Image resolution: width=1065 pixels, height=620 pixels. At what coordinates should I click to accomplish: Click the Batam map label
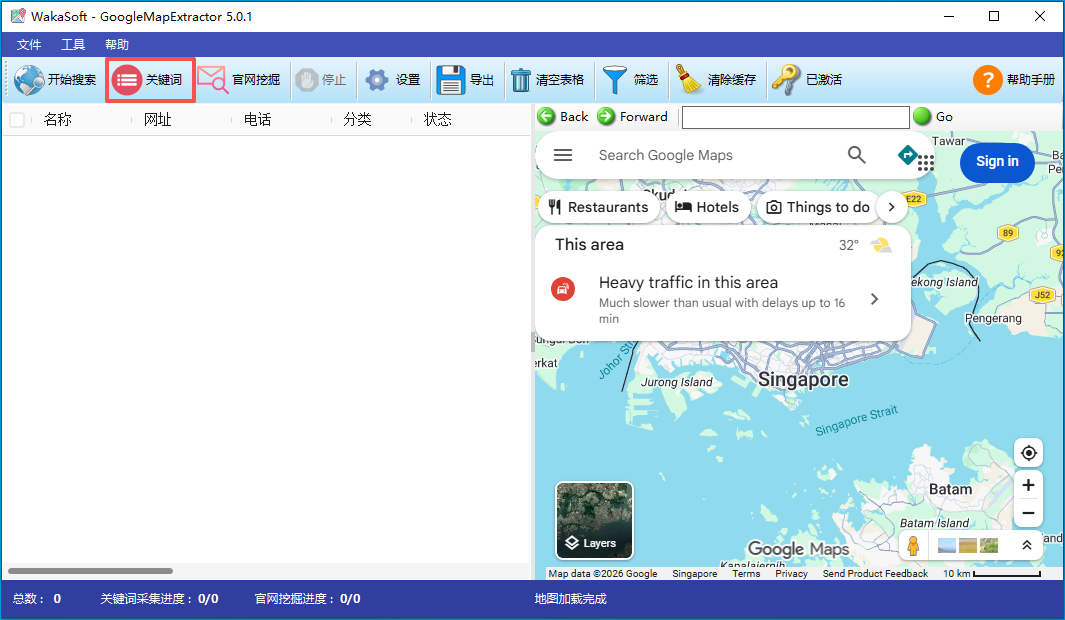pos(950,490)
